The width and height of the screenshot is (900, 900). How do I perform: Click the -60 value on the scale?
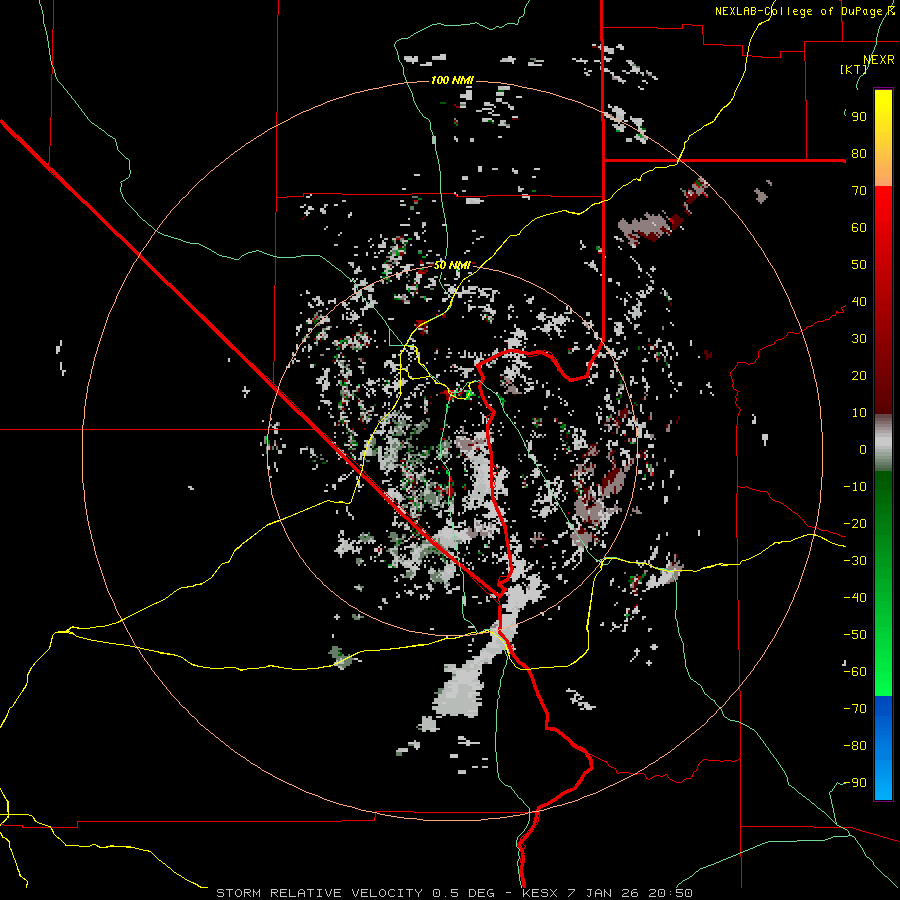tap(855, 672)
